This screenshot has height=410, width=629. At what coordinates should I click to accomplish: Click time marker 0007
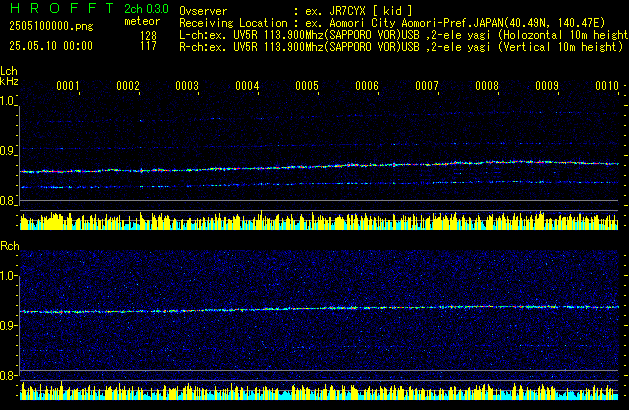coord(427,86)
